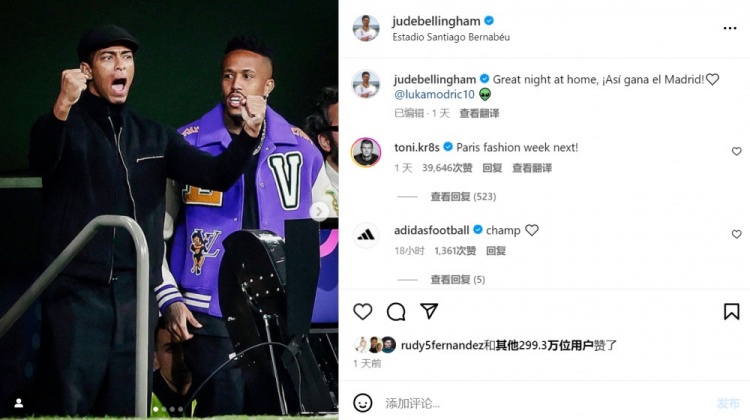Open Estadio Santiago Bernabéu location link
Screen dimensions: 750x420
(x=451, y=37)
